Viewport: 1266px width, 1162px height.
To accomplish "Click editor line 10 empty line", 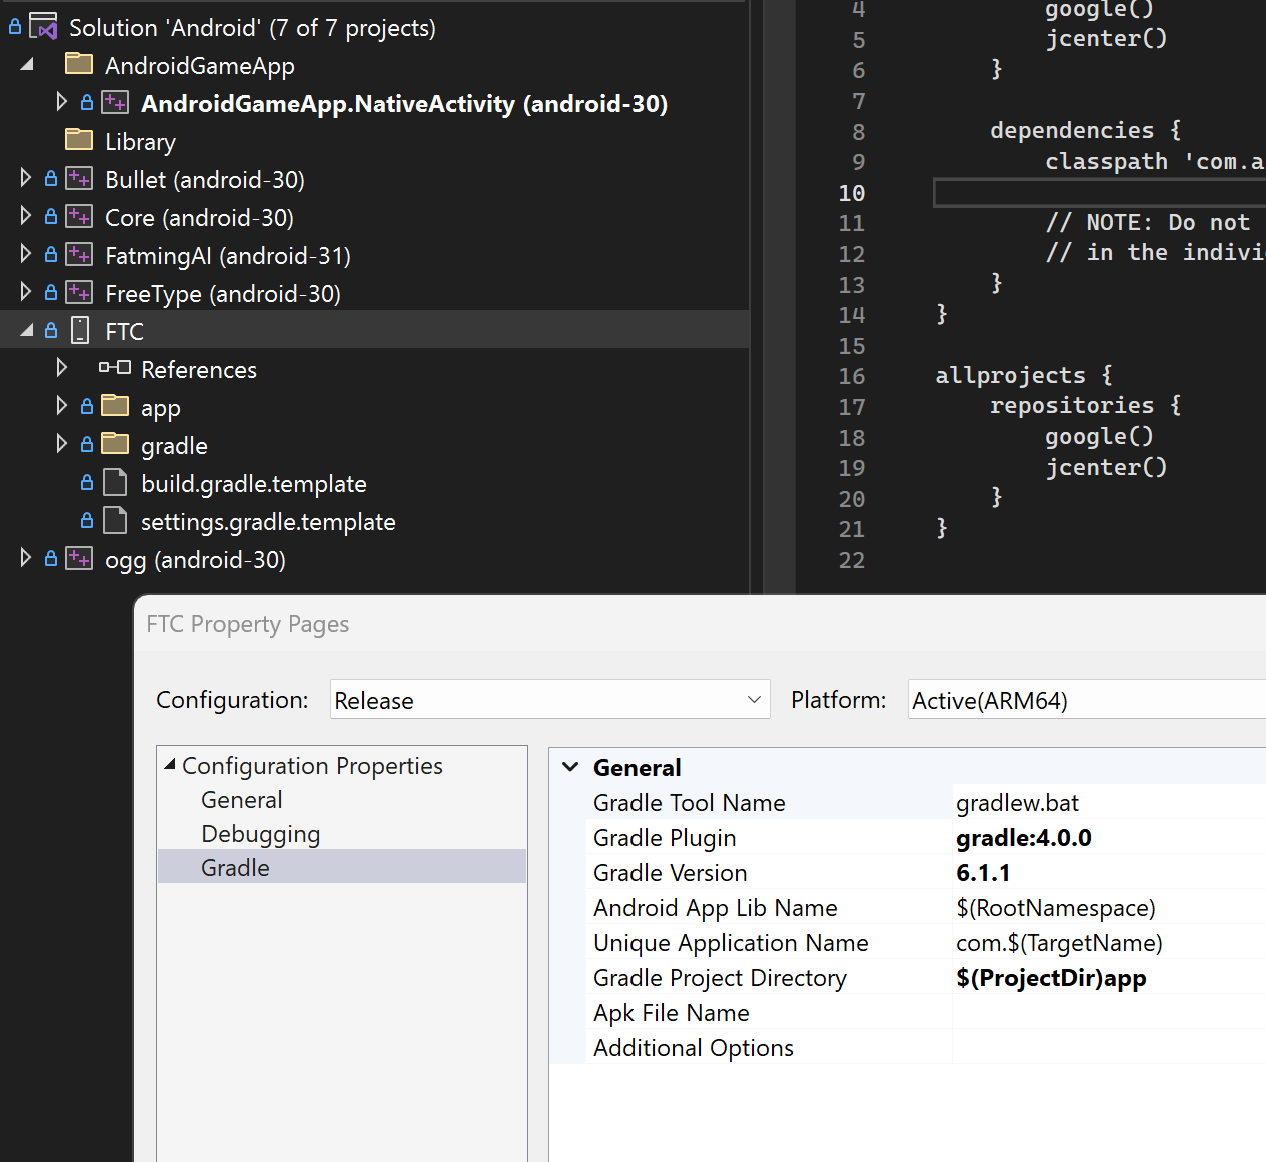I will 1099,193.
